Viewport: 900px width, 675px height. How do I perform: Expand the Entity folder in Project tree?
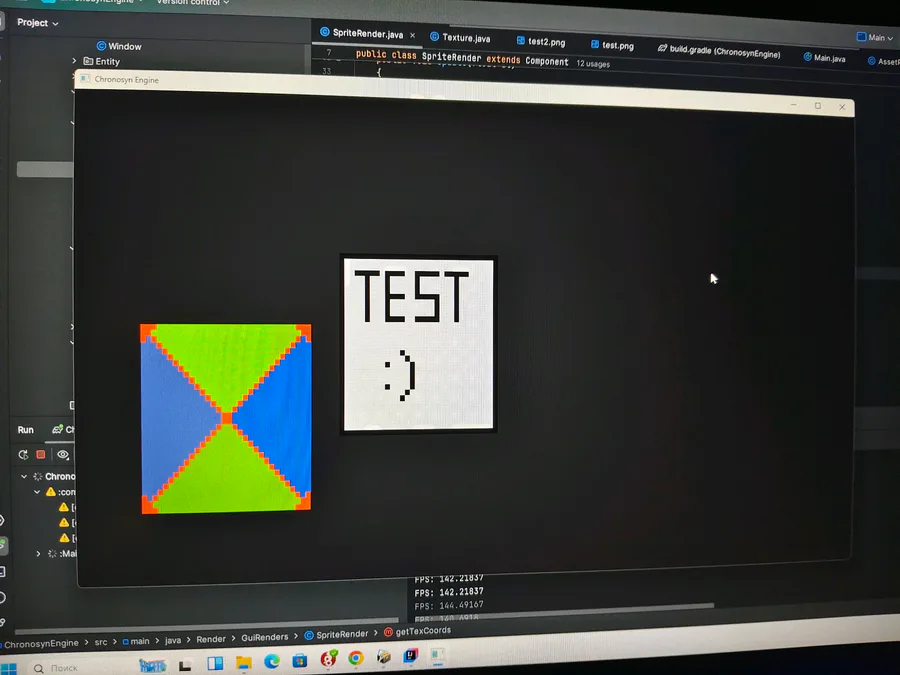pyautogui.click(x=74, y=60)
